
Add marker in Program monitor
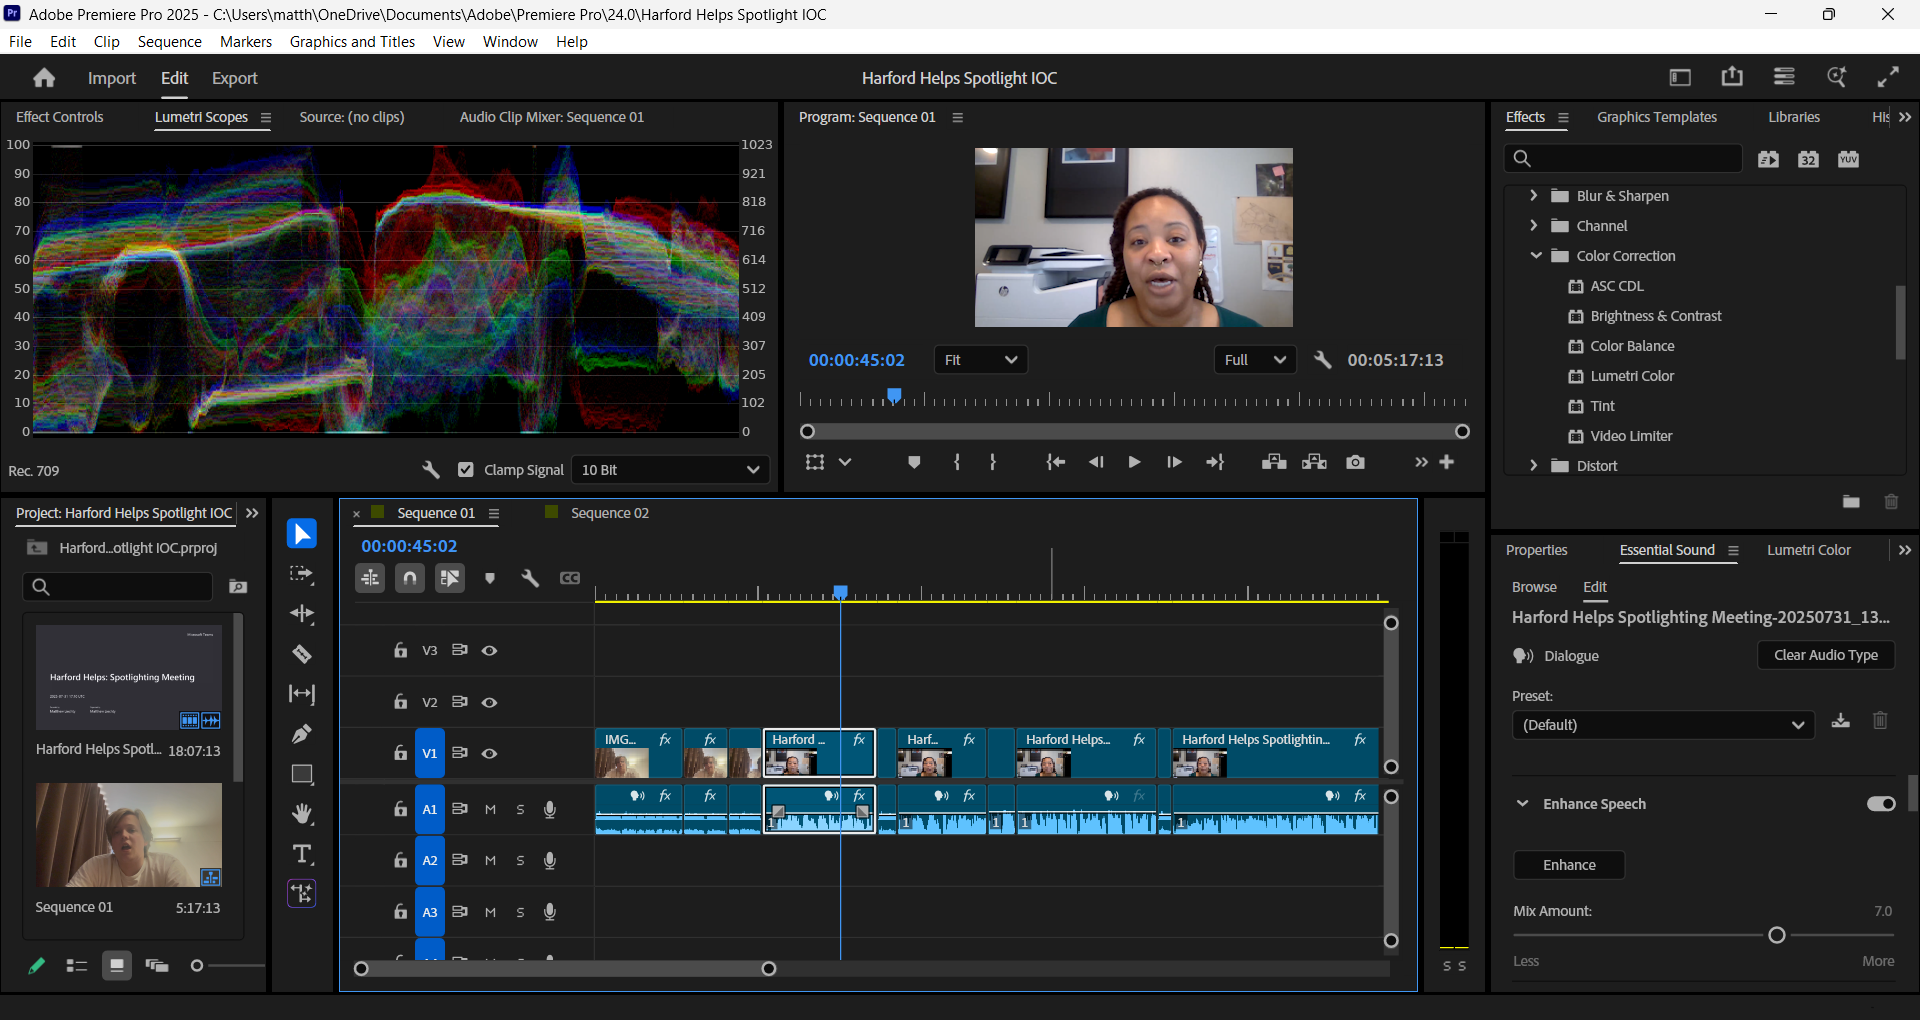tap(914, 462)
